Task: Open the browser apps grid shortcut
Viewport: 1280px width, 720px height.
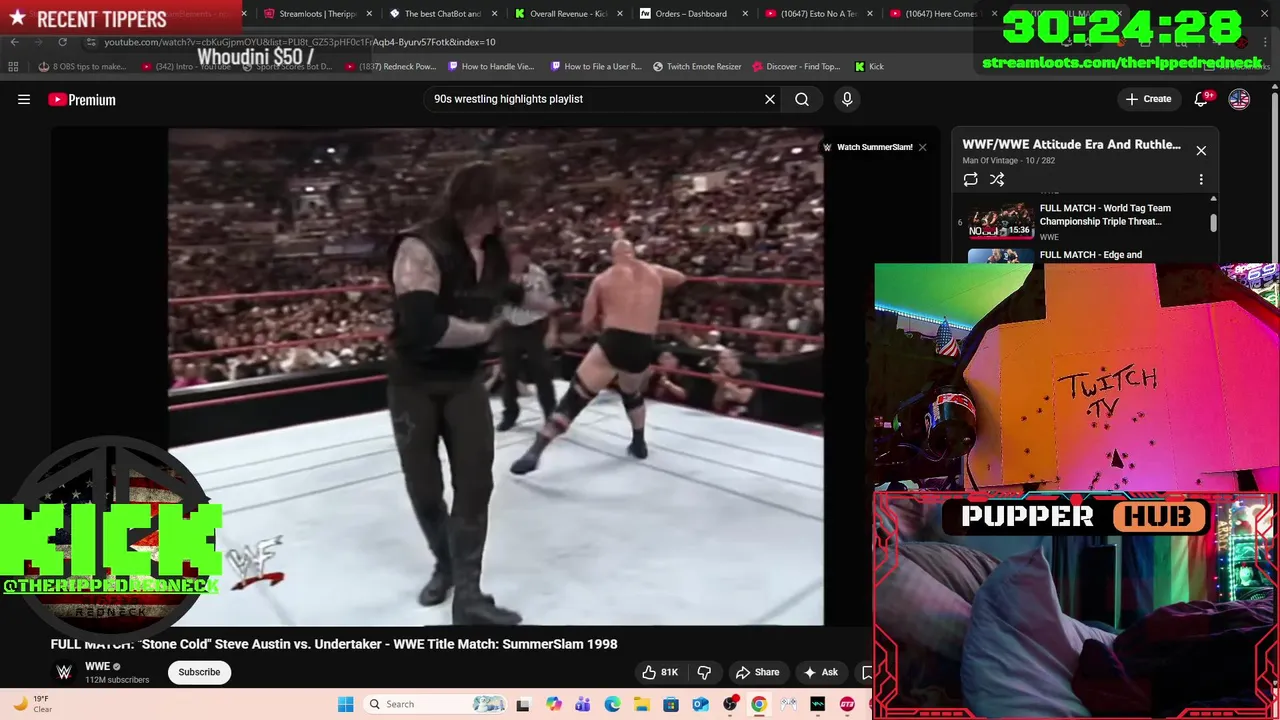Action: (x=13, y=67)
